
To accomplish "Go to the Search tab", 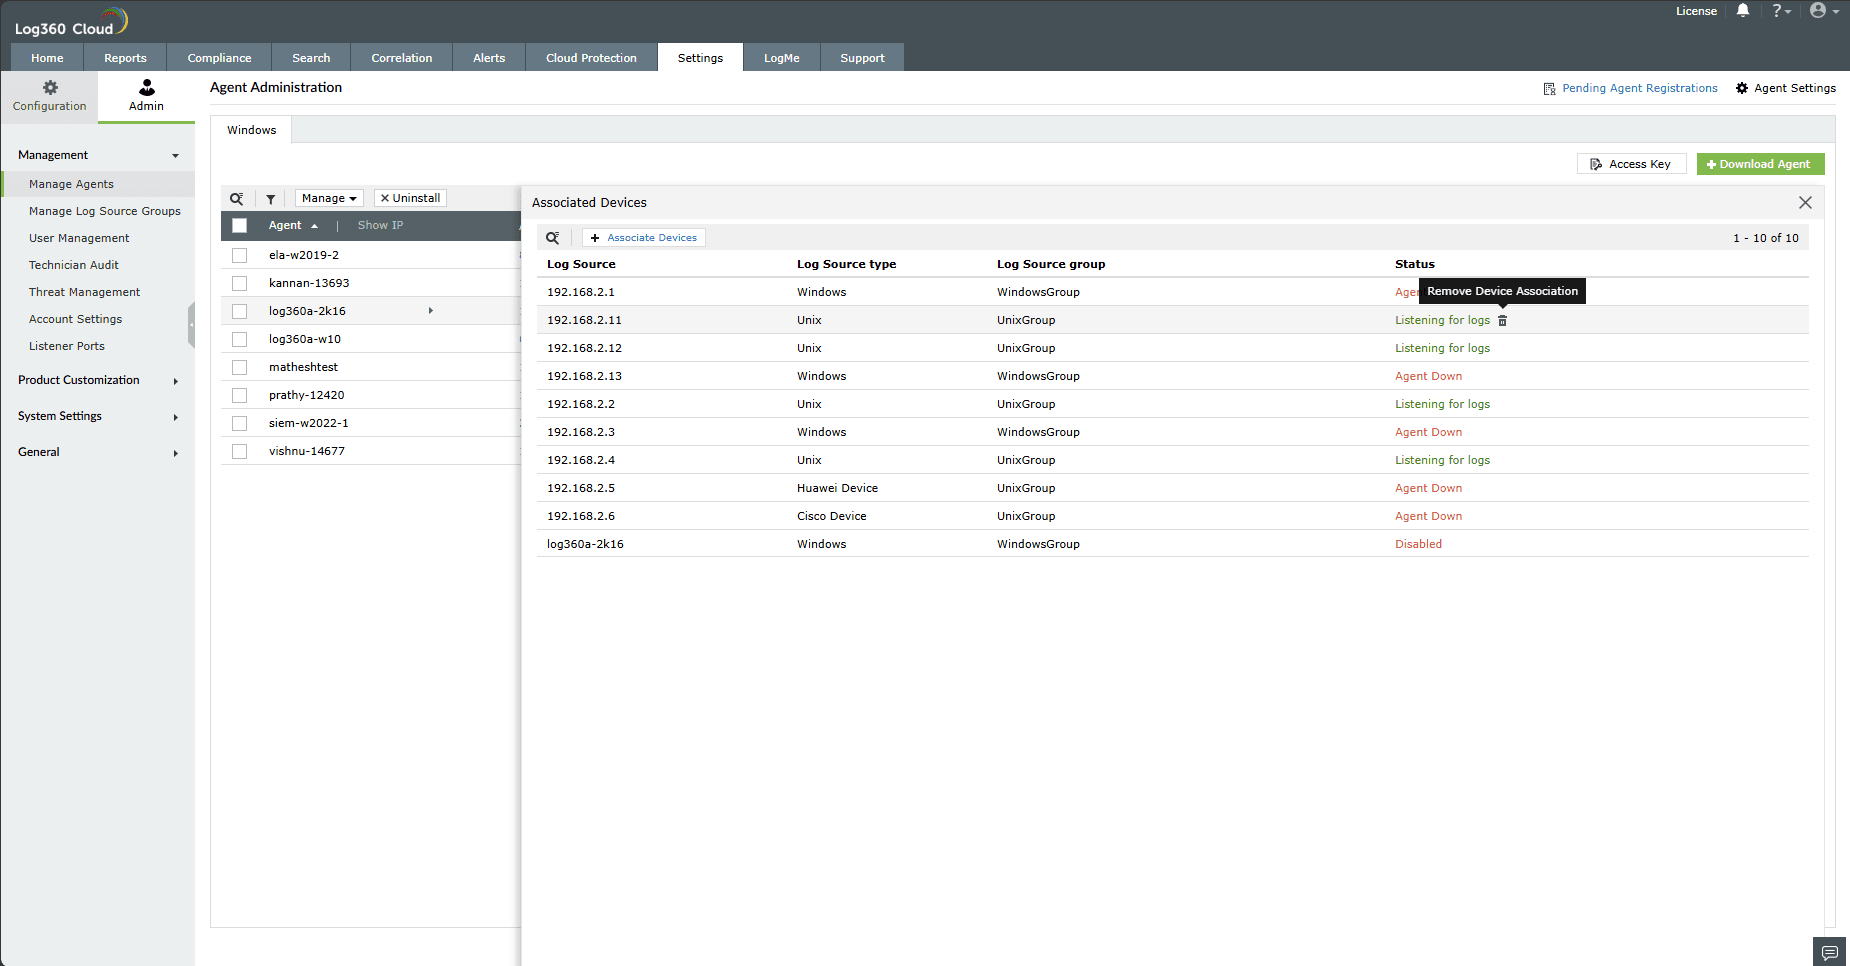I will 311,58.
